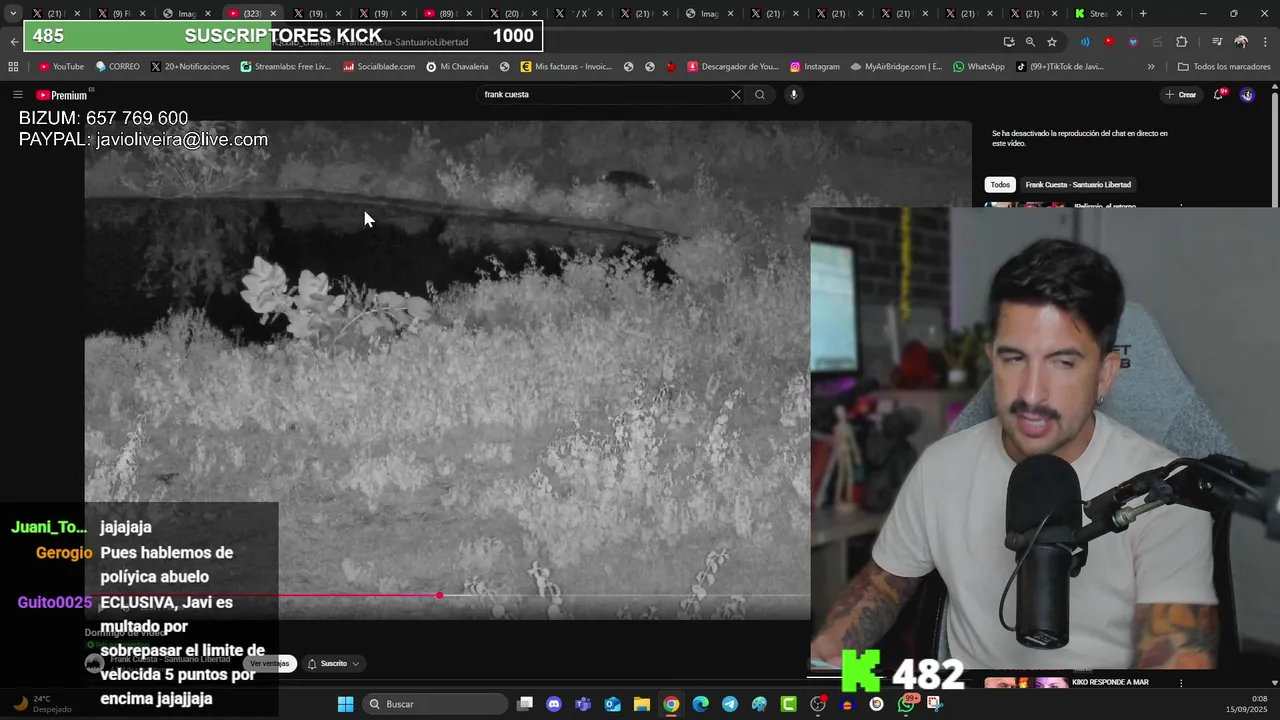Open the Socialblade.com bookmark
Viewport: 1280px width, 720px height.
tap(379, 67)
